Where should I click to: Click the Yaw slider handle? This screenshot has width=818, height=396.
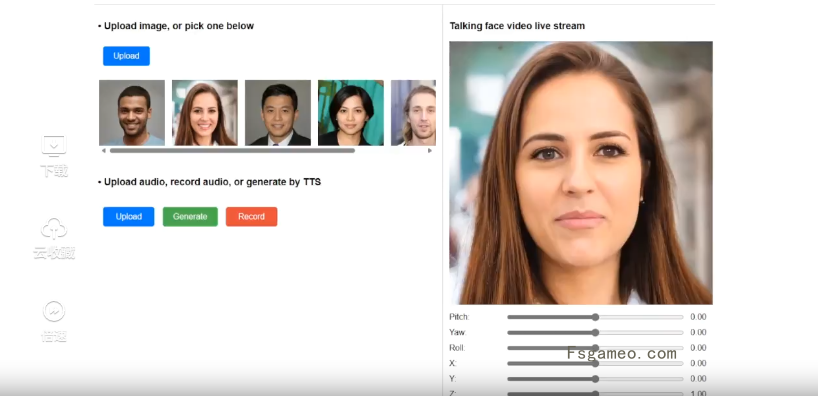(595, 332)
